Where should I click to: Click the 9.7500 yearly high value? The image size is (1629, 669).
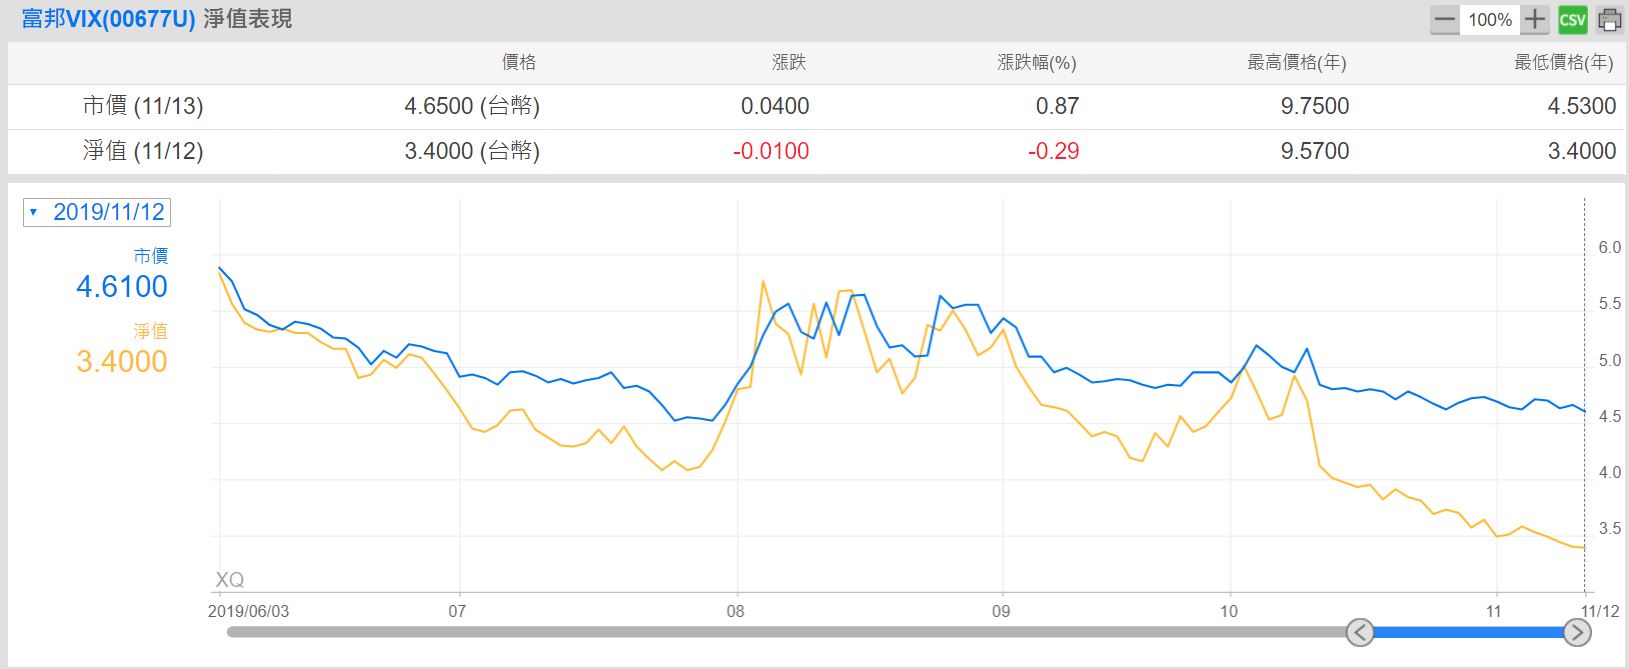[1315, 106]
